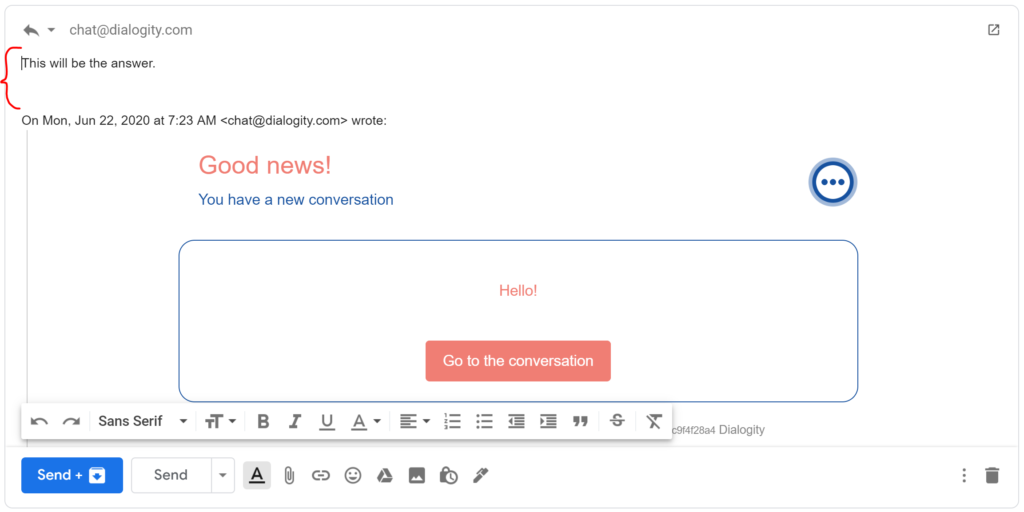Open reply type dropdown arrow
Viewport: 1024px width, 512px height.
(52, 30)
